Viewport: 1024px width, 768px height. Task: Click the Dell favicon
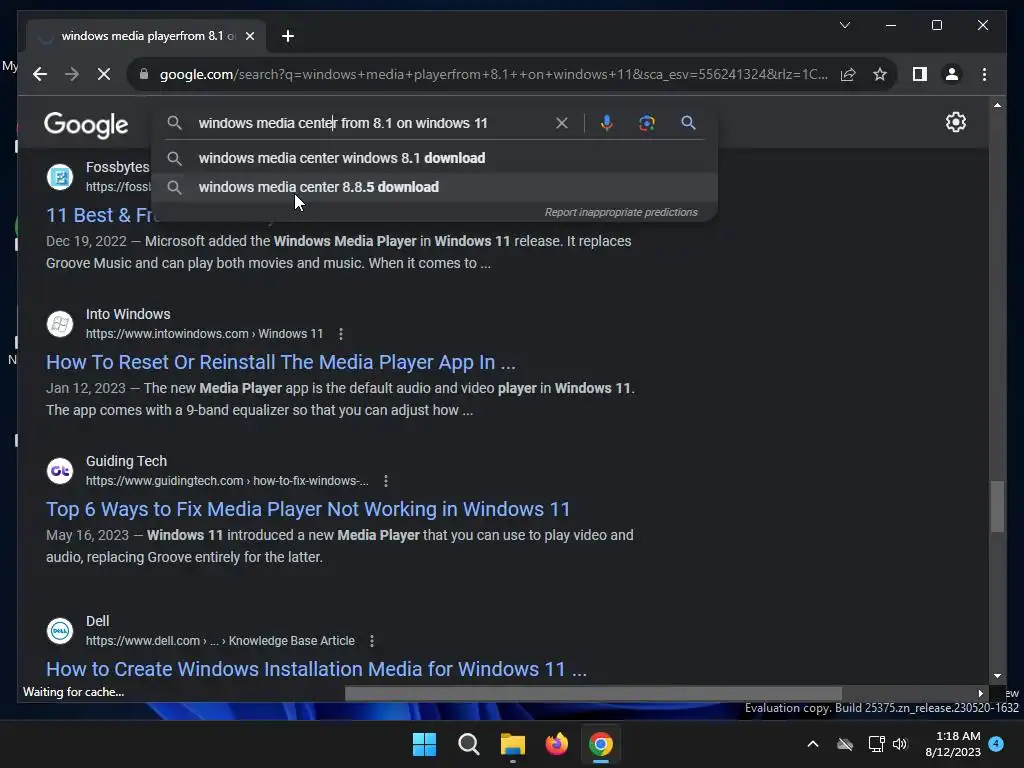point(60,631)
